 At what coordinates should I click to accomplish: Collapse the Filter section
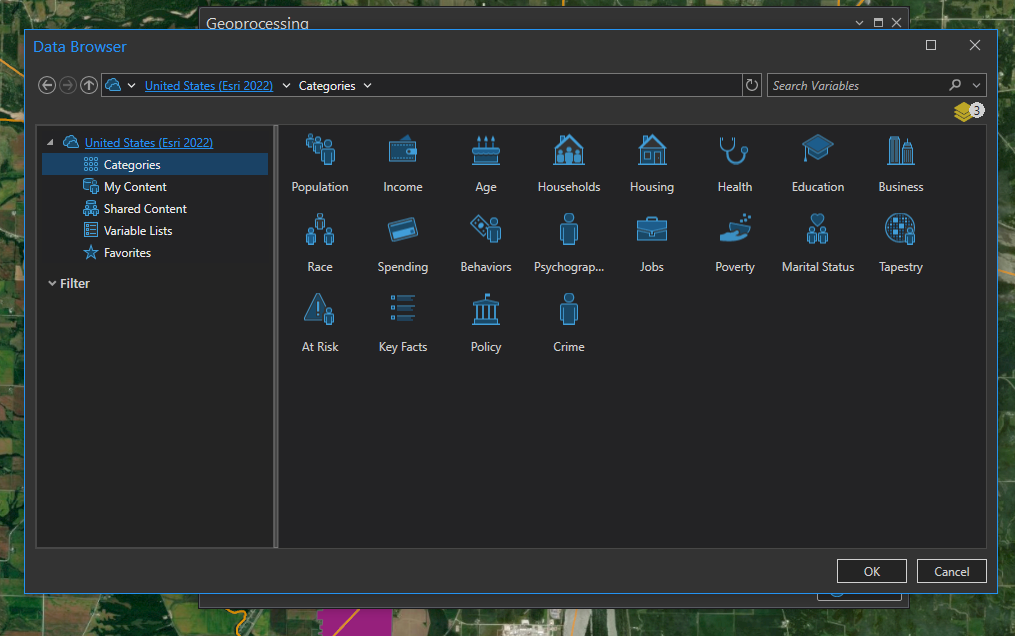[52, 283]
